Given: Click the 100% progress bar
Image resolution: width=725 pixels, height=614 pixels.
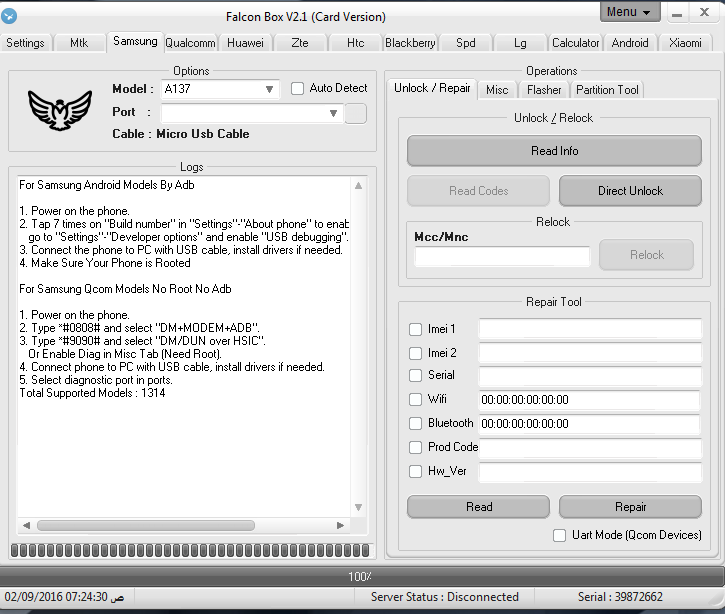Looking at the screenshot, I should [360, 577].
